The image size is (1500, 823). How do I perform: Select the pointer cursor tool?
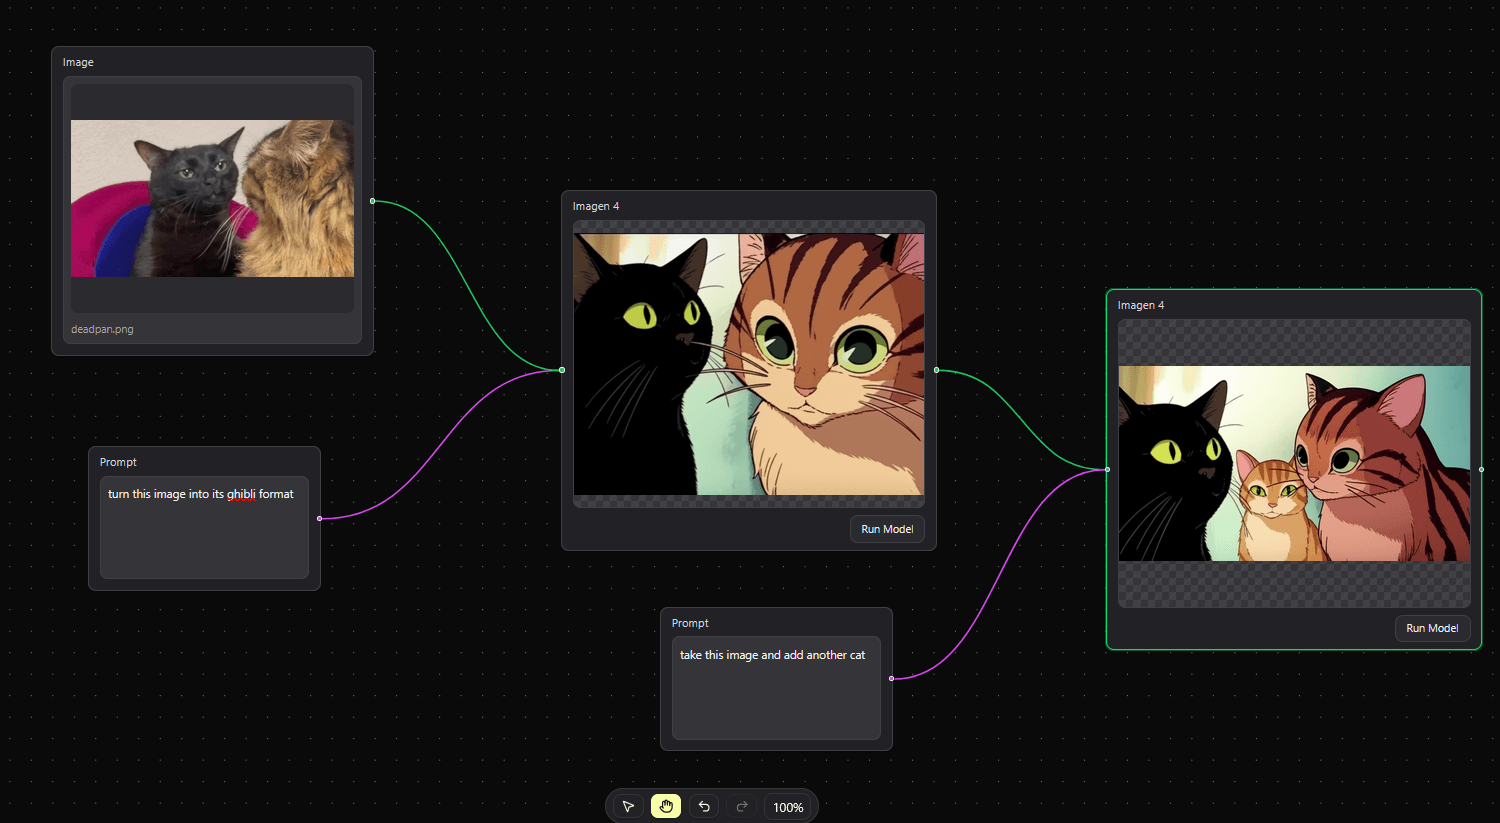point(628,806)
